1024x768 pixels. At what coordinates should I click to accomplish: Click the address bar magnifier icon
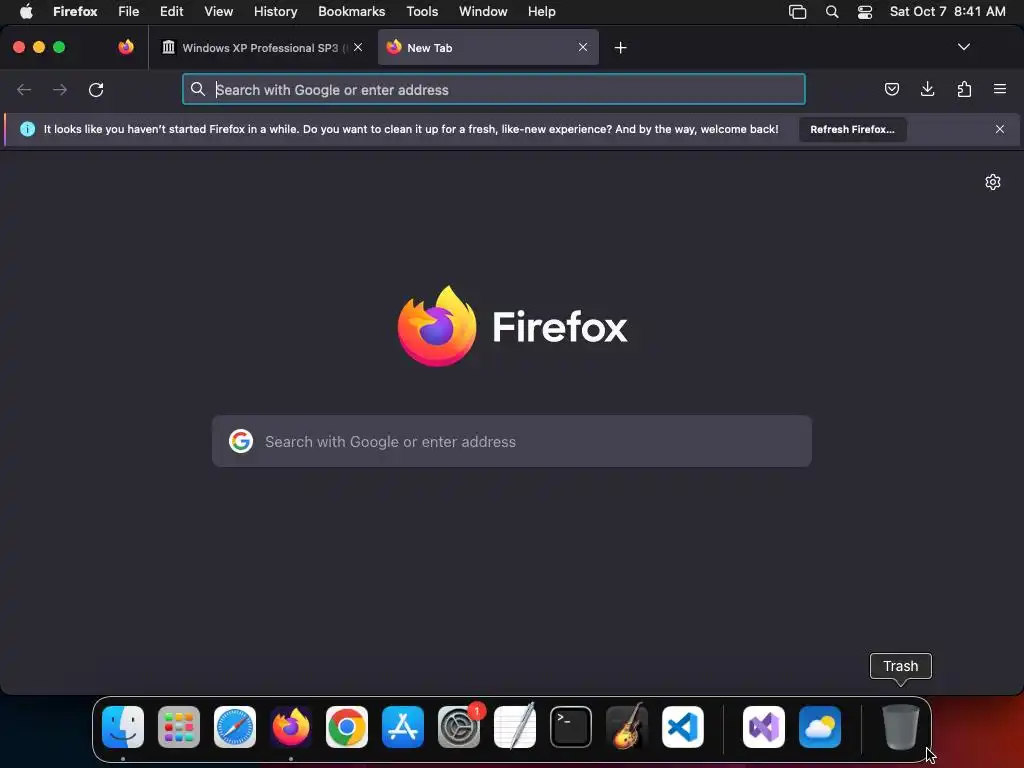(x=198, y=89)
